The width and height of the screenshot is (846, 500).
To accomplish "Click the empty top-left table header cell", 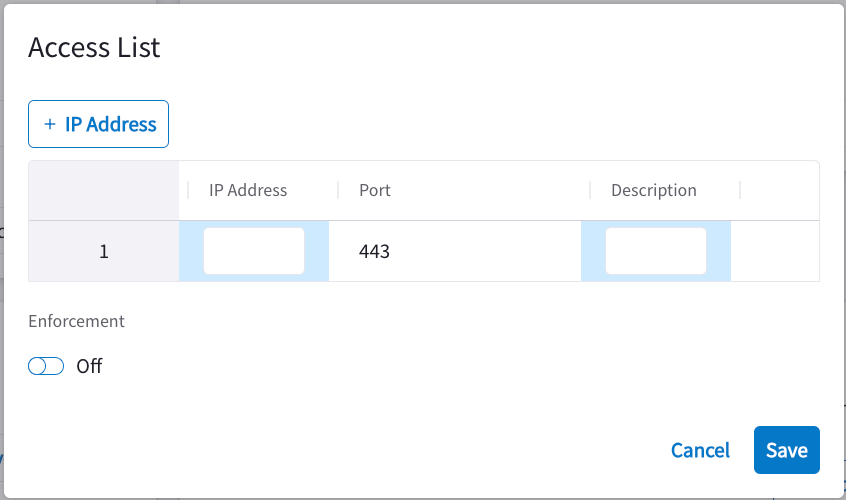I will 104,190.
